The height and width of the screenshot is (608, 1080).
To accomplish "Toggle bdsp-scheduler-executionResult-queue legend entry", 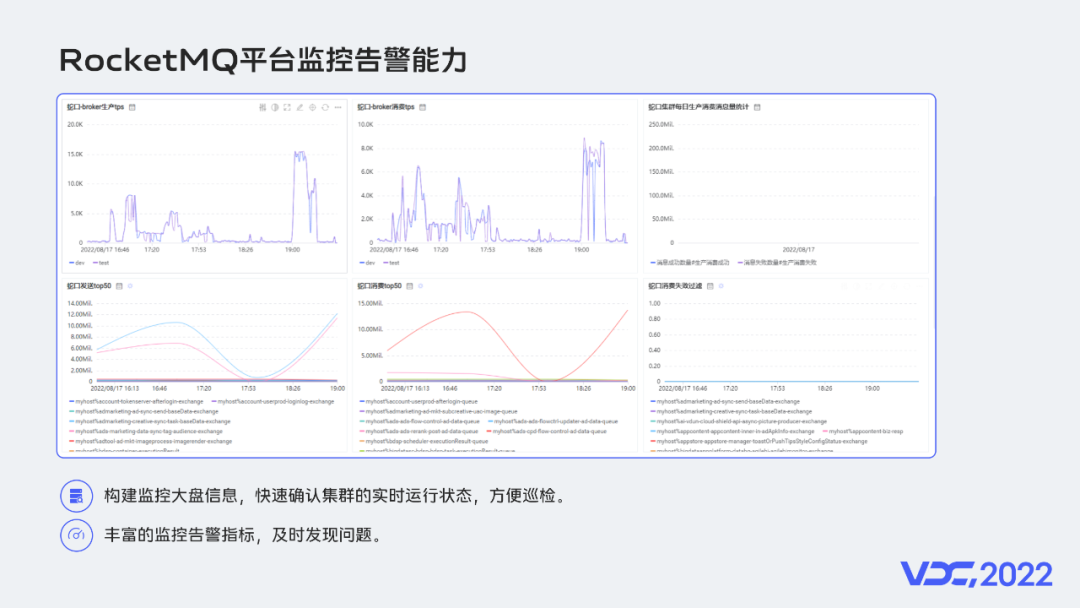I will (x=424, y=441).
